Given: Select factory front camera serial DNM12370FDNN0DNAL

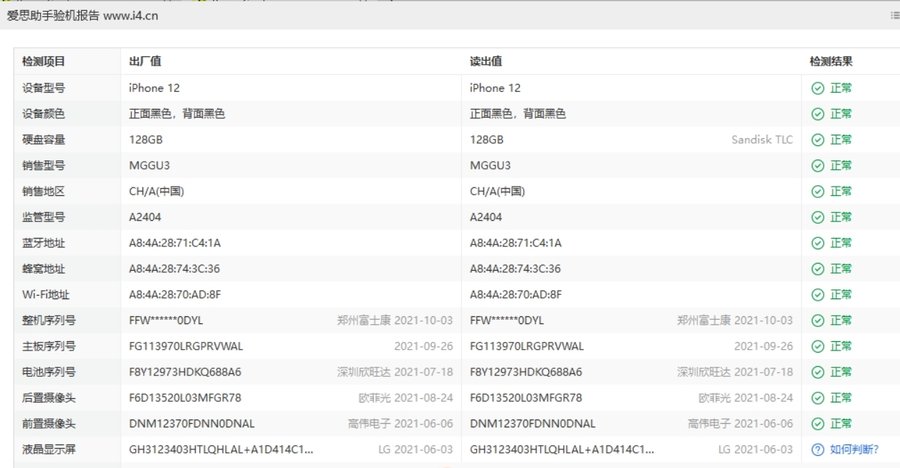Looking at the screenshot, I should [191, 424].
